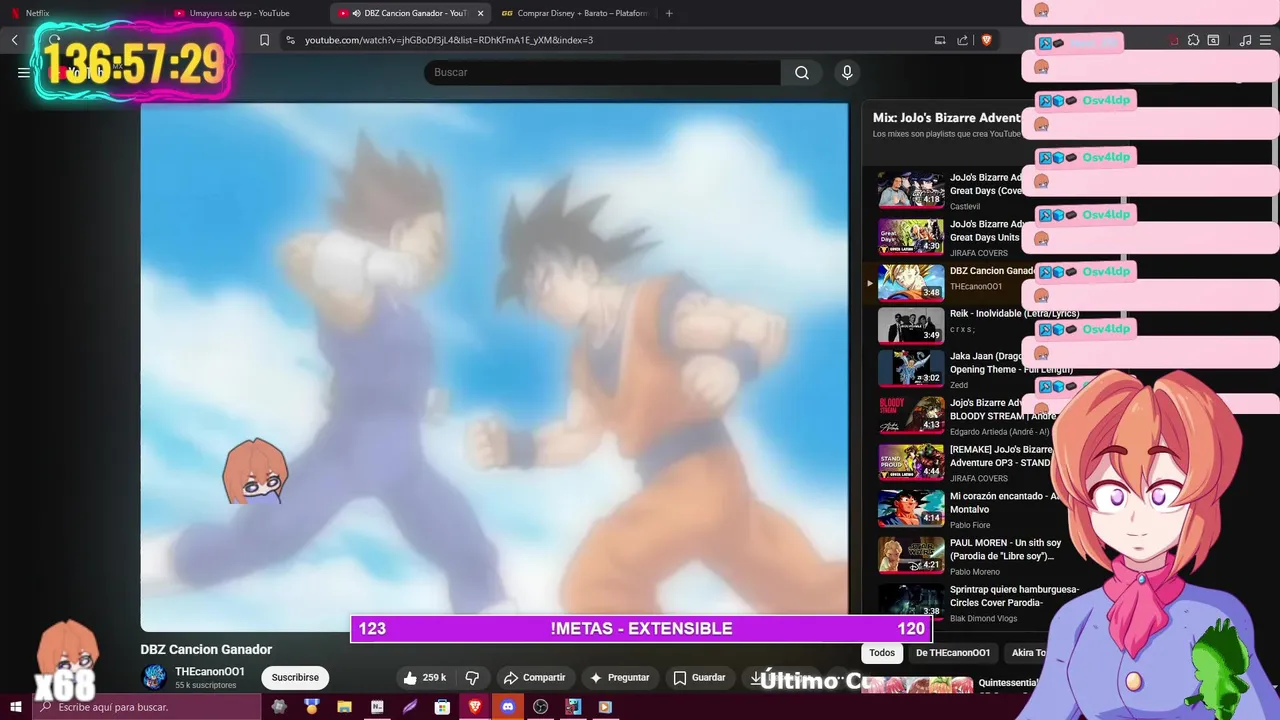Screen dimensions: 1280x720
Task: Select the Akira To filter chip
Action: click(1029, 653)
